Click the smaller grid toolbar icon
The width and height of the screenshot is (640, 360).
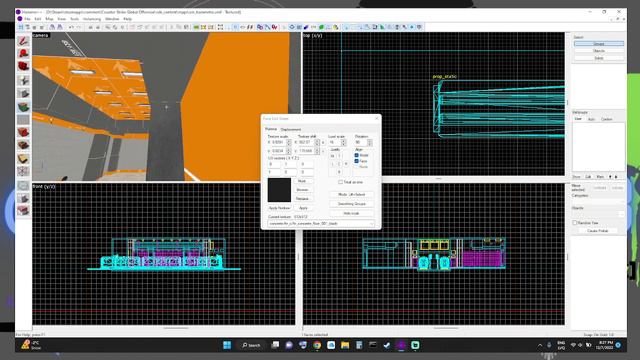(34, 27)
